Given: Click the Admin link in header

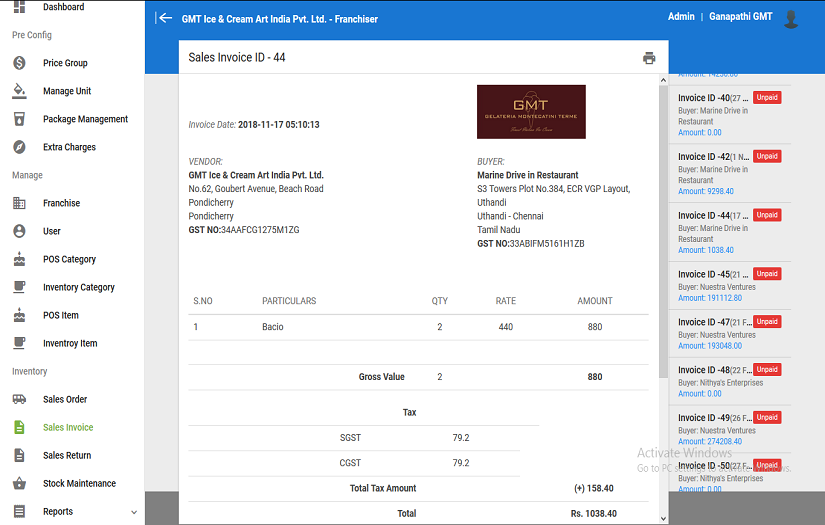Looking at the screenshot, I should (681, 16).
